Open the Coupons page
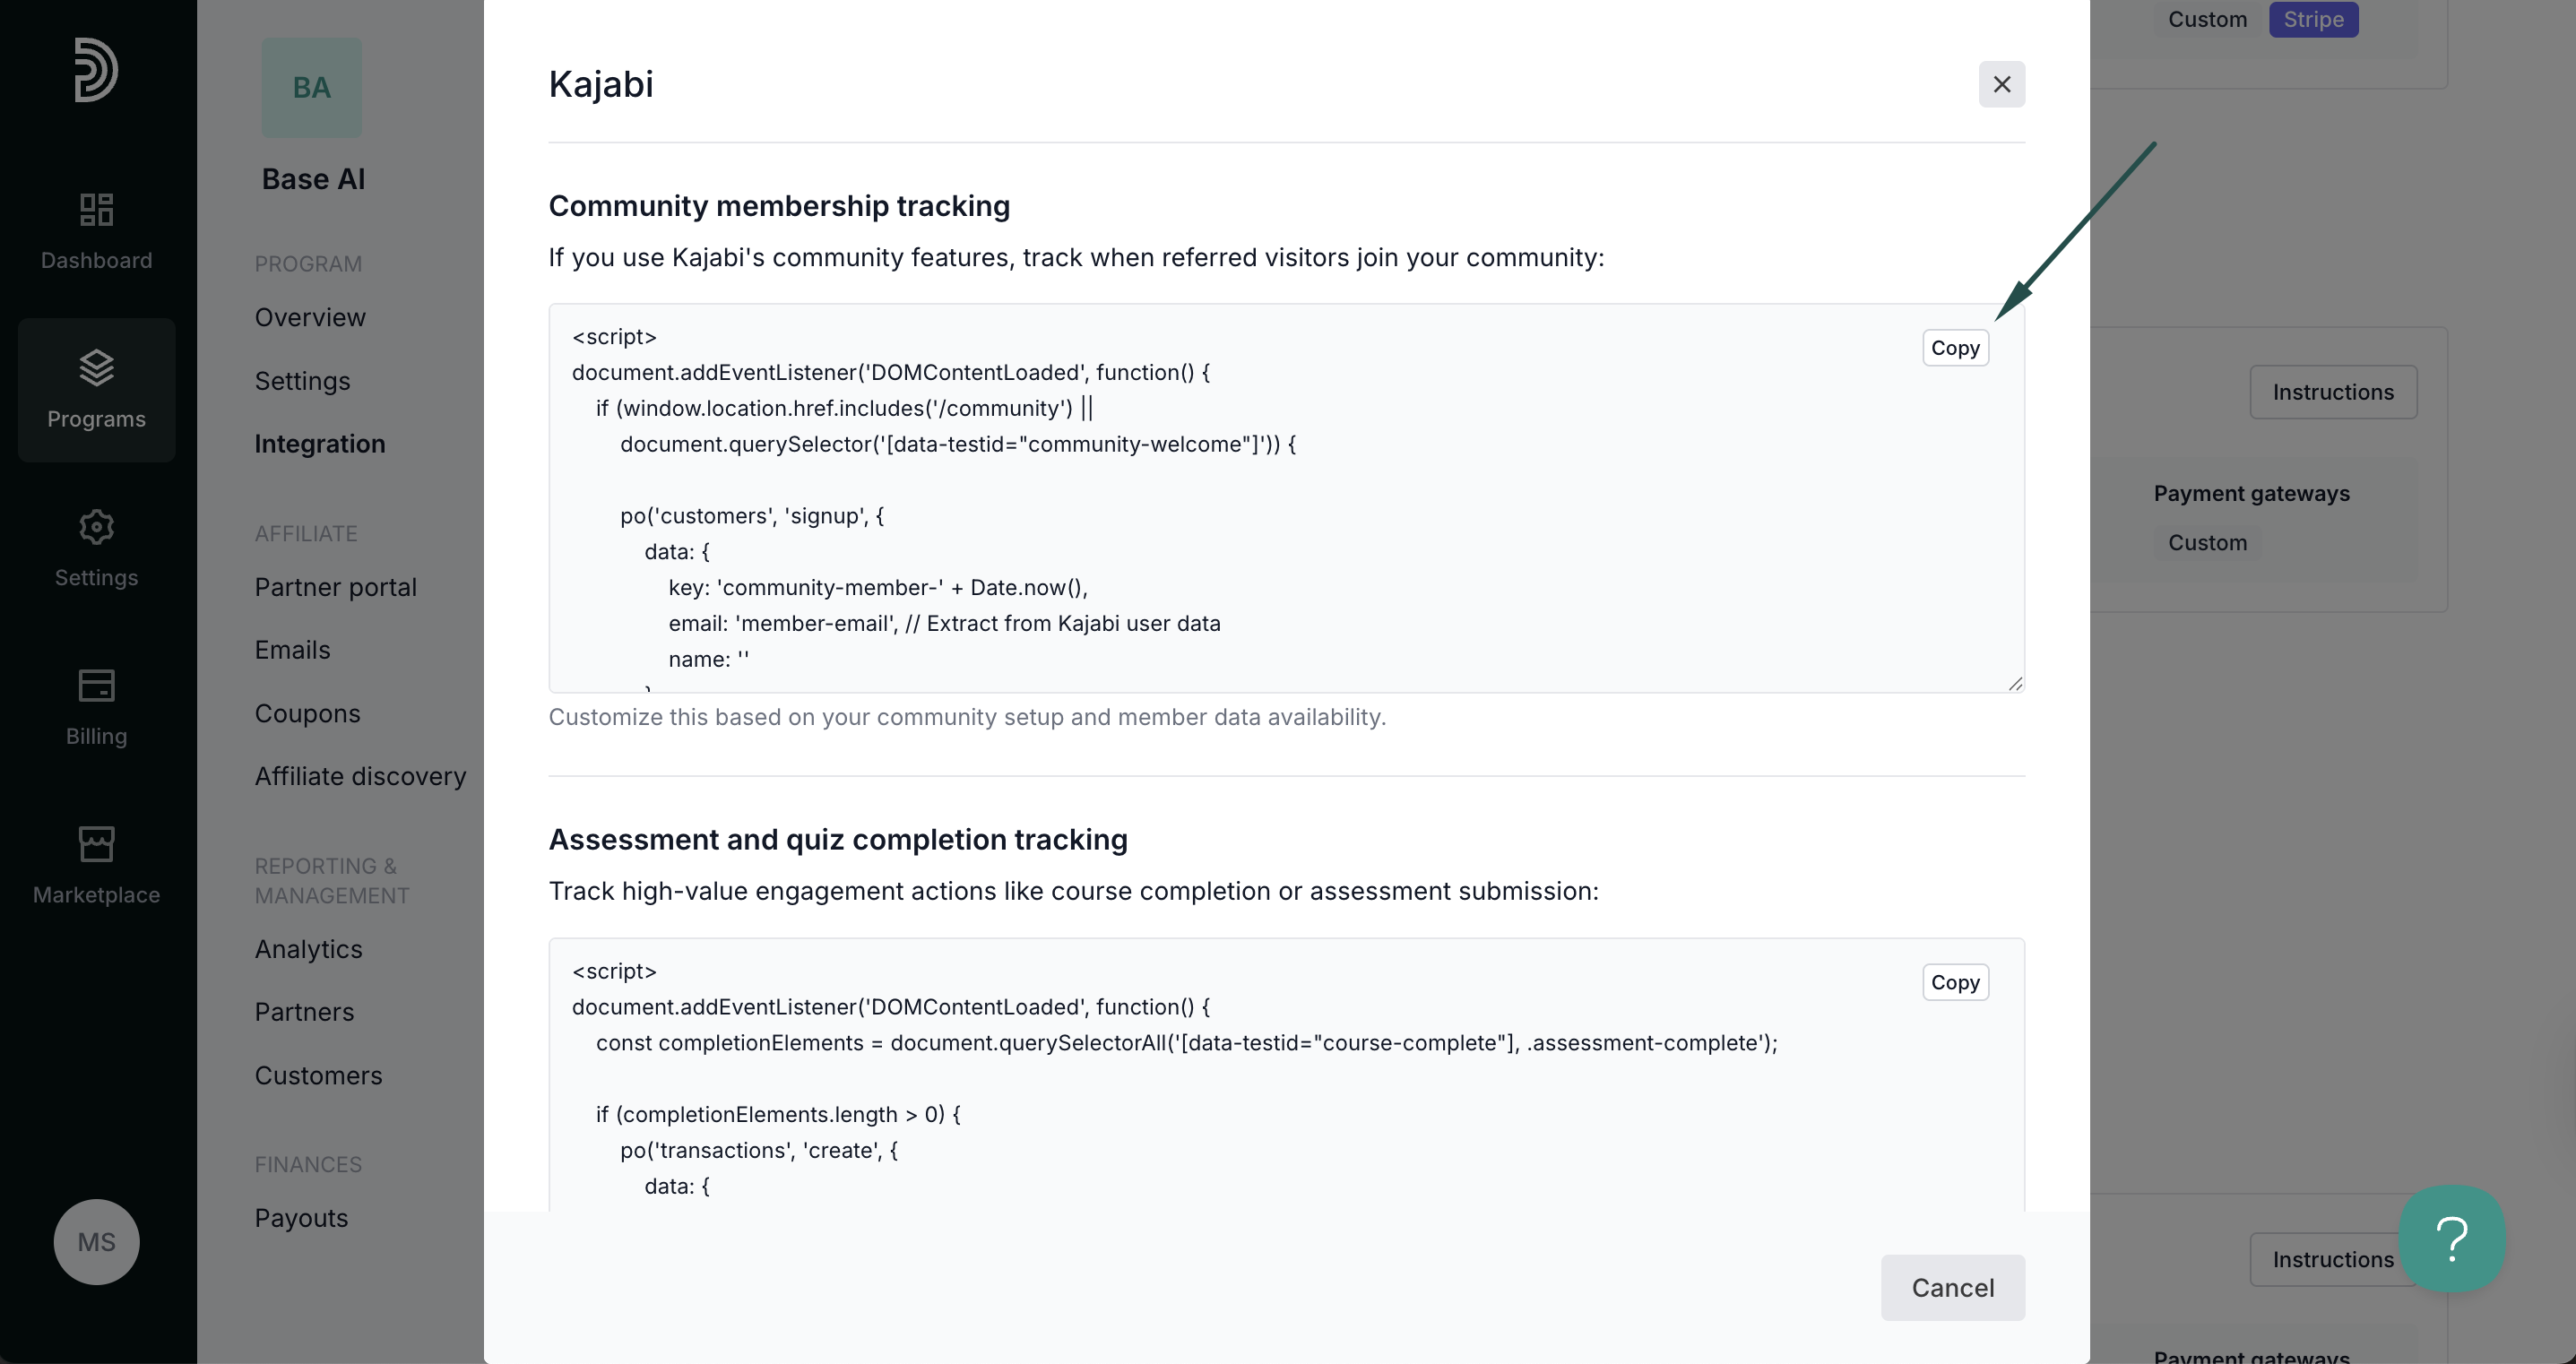2576x1364 pixels. click(307, 714)
